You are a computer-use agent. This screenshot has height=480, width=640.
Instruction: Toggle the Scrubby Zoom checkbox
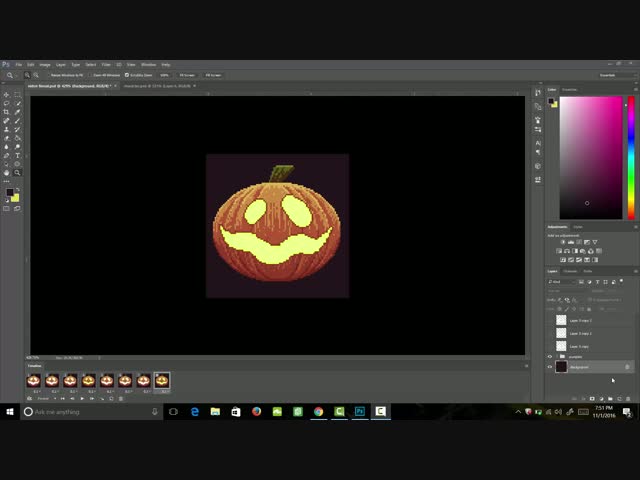(127, 75)
